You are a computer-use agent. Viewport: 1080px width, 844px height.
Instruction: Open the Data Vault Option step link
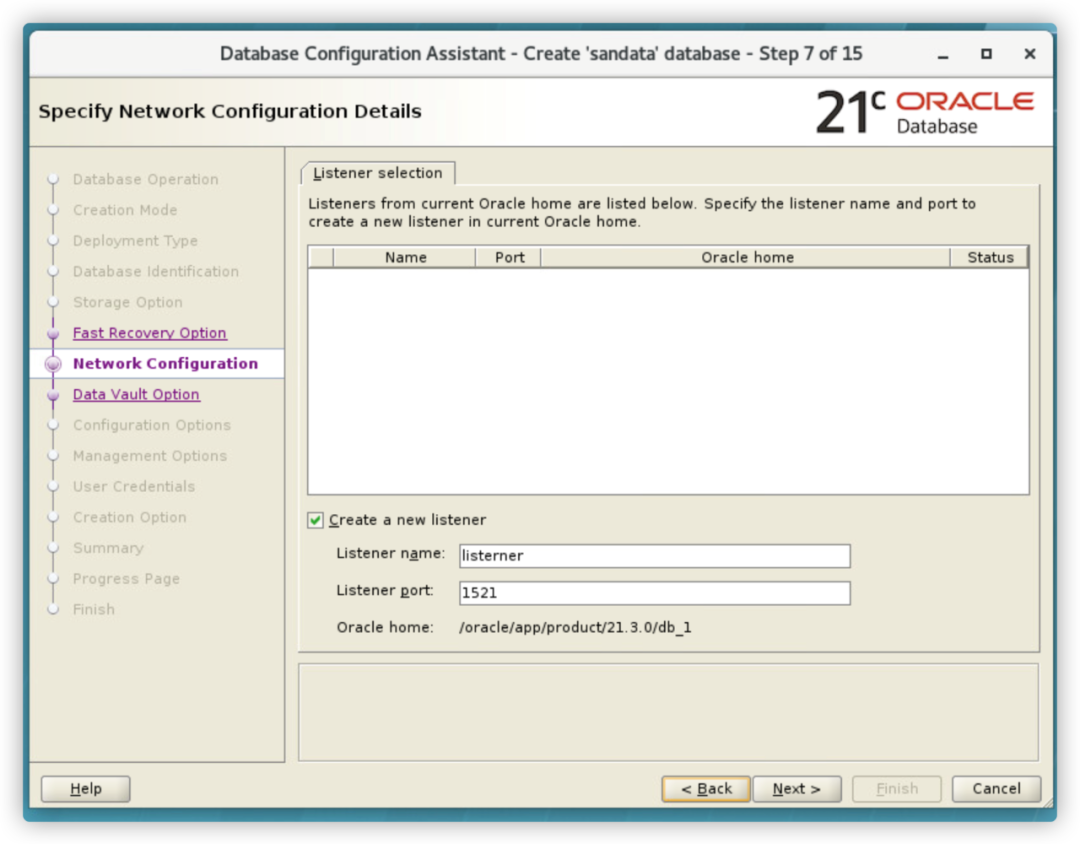point(136,394)
